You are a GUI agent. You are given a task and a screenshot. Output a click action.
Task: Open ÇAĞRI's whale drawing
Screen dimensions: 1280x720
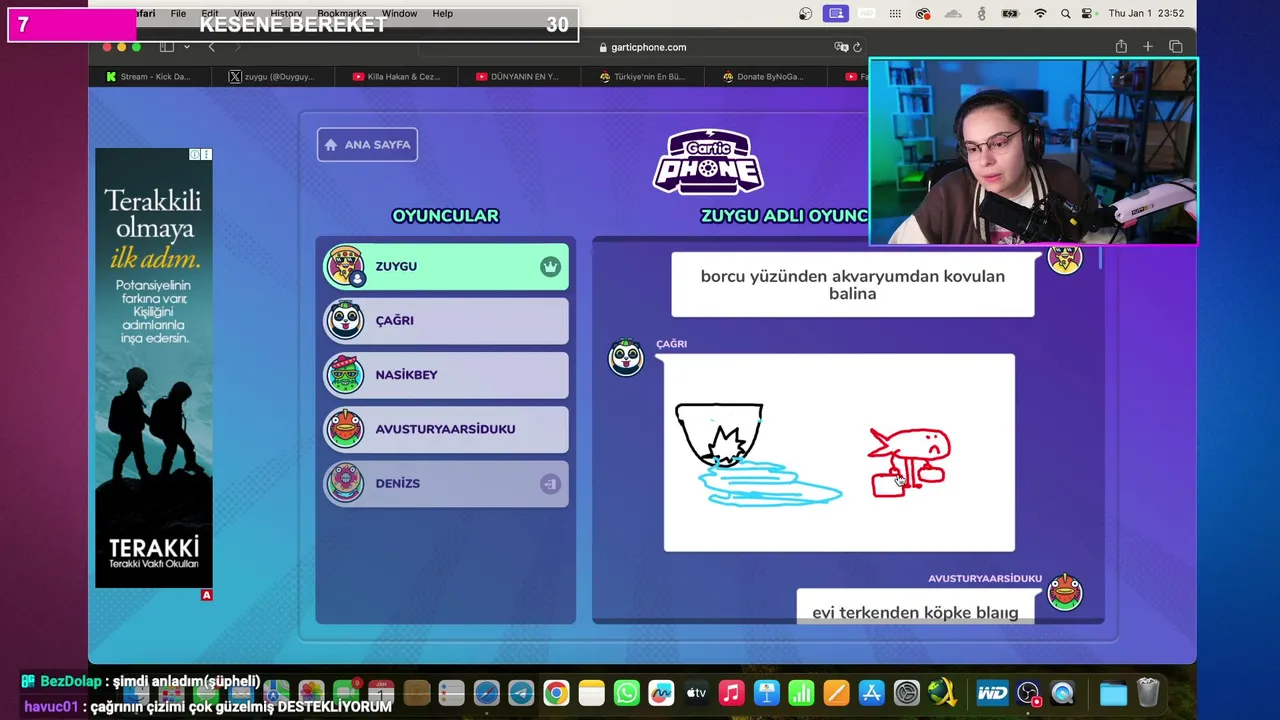click(839, 452)
